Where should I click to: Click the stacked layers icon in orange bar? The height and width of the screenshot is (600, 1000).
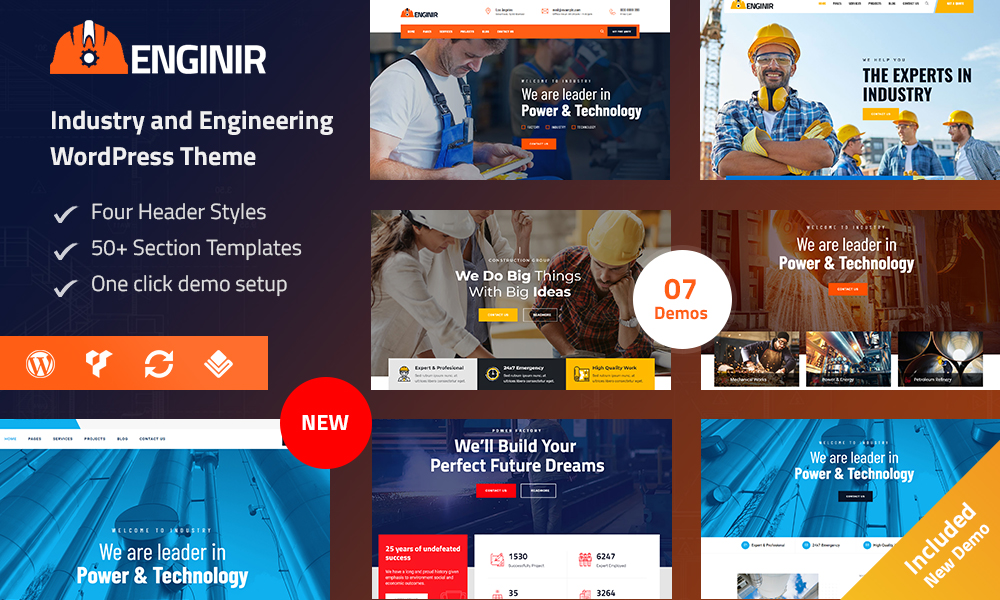(218, 364)
